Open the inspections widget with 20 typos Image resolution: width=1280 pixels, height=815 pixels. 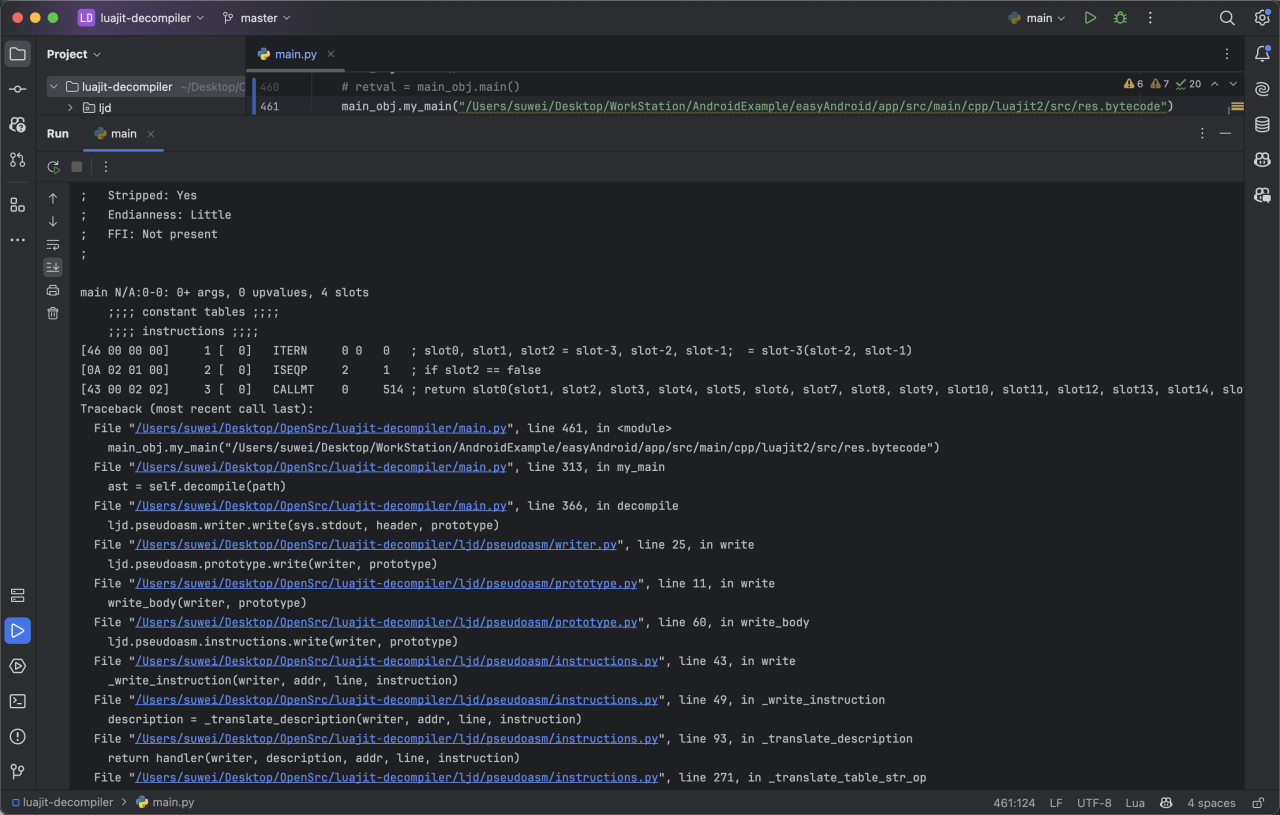click(1162, 84)
